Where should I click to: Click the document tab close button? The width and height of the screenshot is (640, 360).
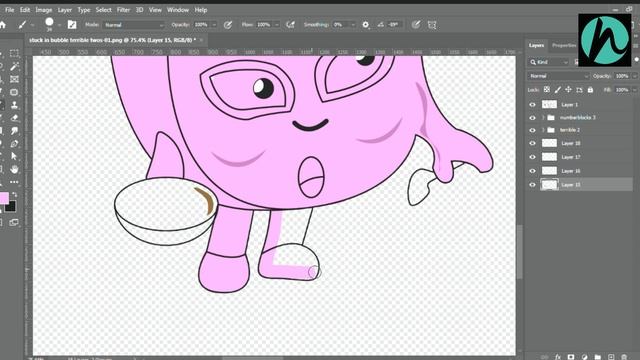point(201,40)
